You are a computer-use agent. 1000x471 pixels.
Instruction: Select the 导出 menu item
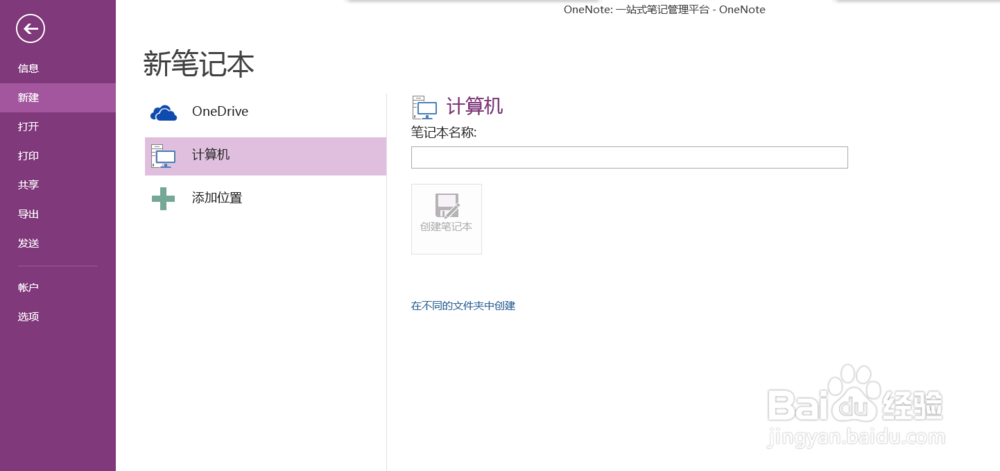pos(29,214)
